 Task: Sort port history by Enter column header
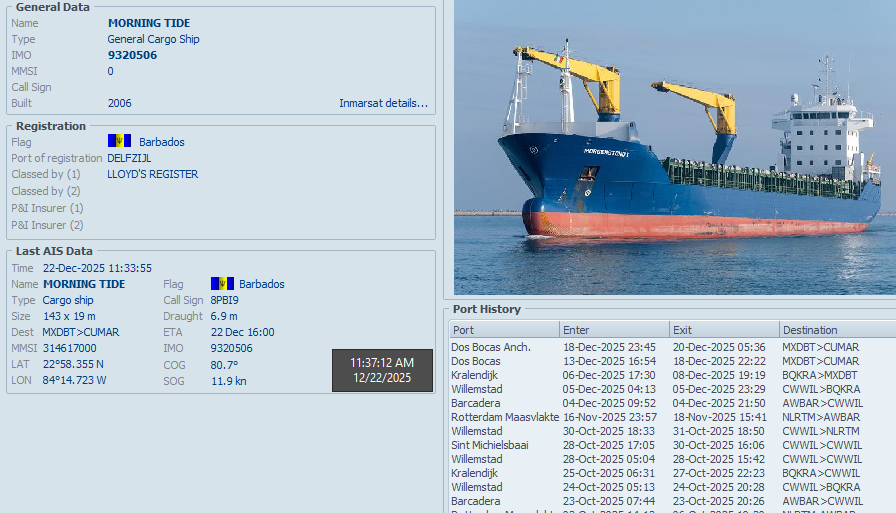click(614, 330)
